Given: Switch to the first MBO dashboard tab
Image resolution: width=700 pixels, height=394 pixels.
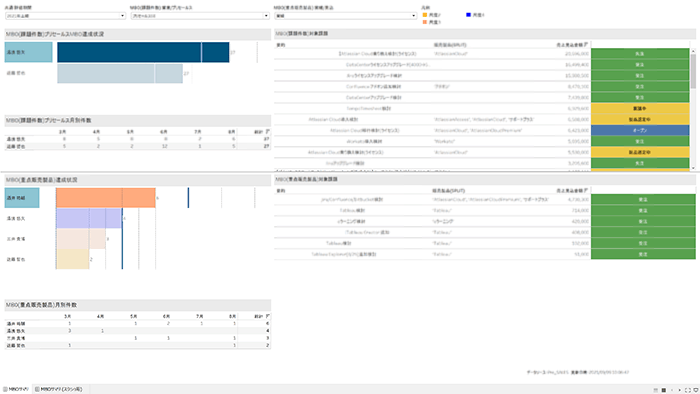Looking at the screenshot, I should click(16, 390).
